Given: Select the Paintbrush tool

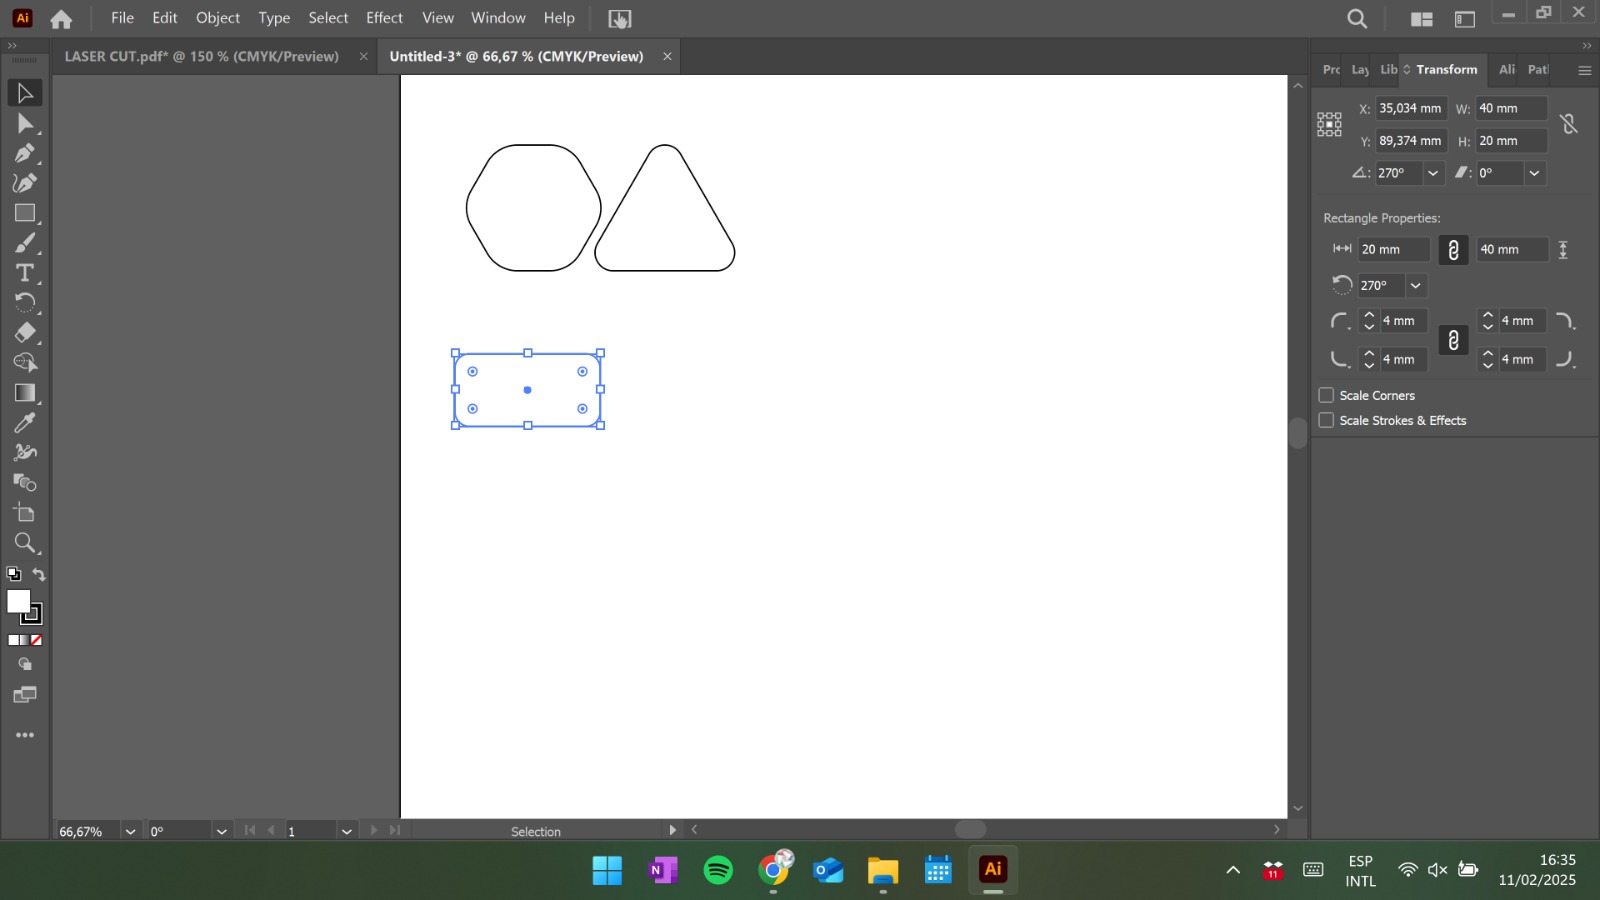Looking at the screenshot, I should 25,243.
